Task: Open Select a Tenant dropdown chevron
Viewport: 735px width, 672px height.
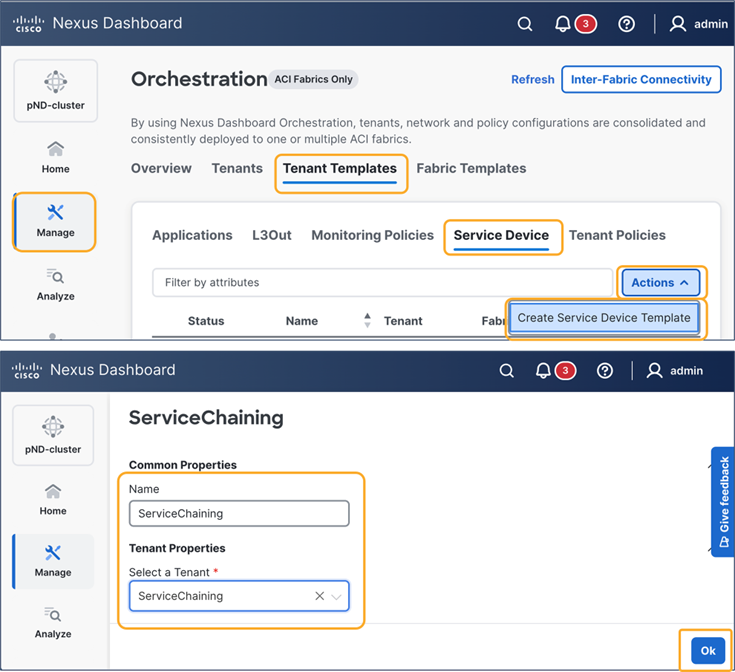Action: pyautogui.click(x=336, y=597)
